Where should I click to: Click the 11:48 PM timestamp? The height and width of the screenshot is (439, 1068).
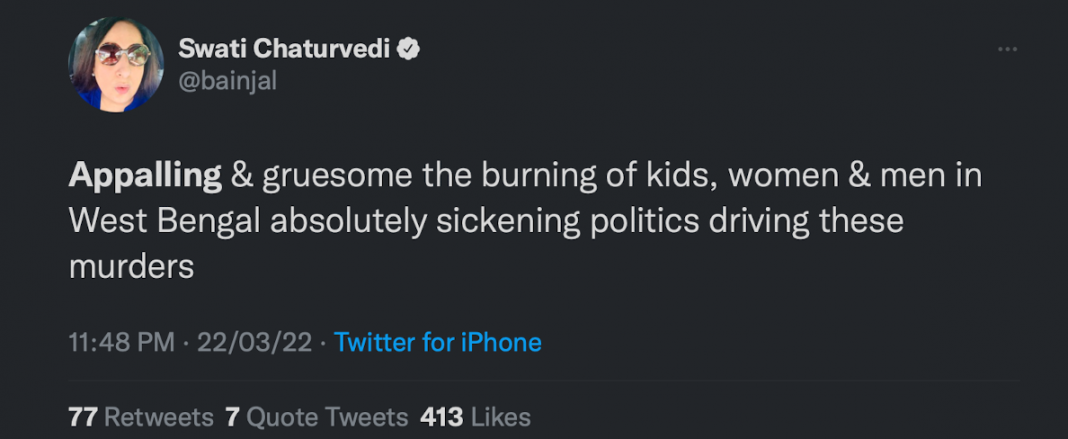121,342
